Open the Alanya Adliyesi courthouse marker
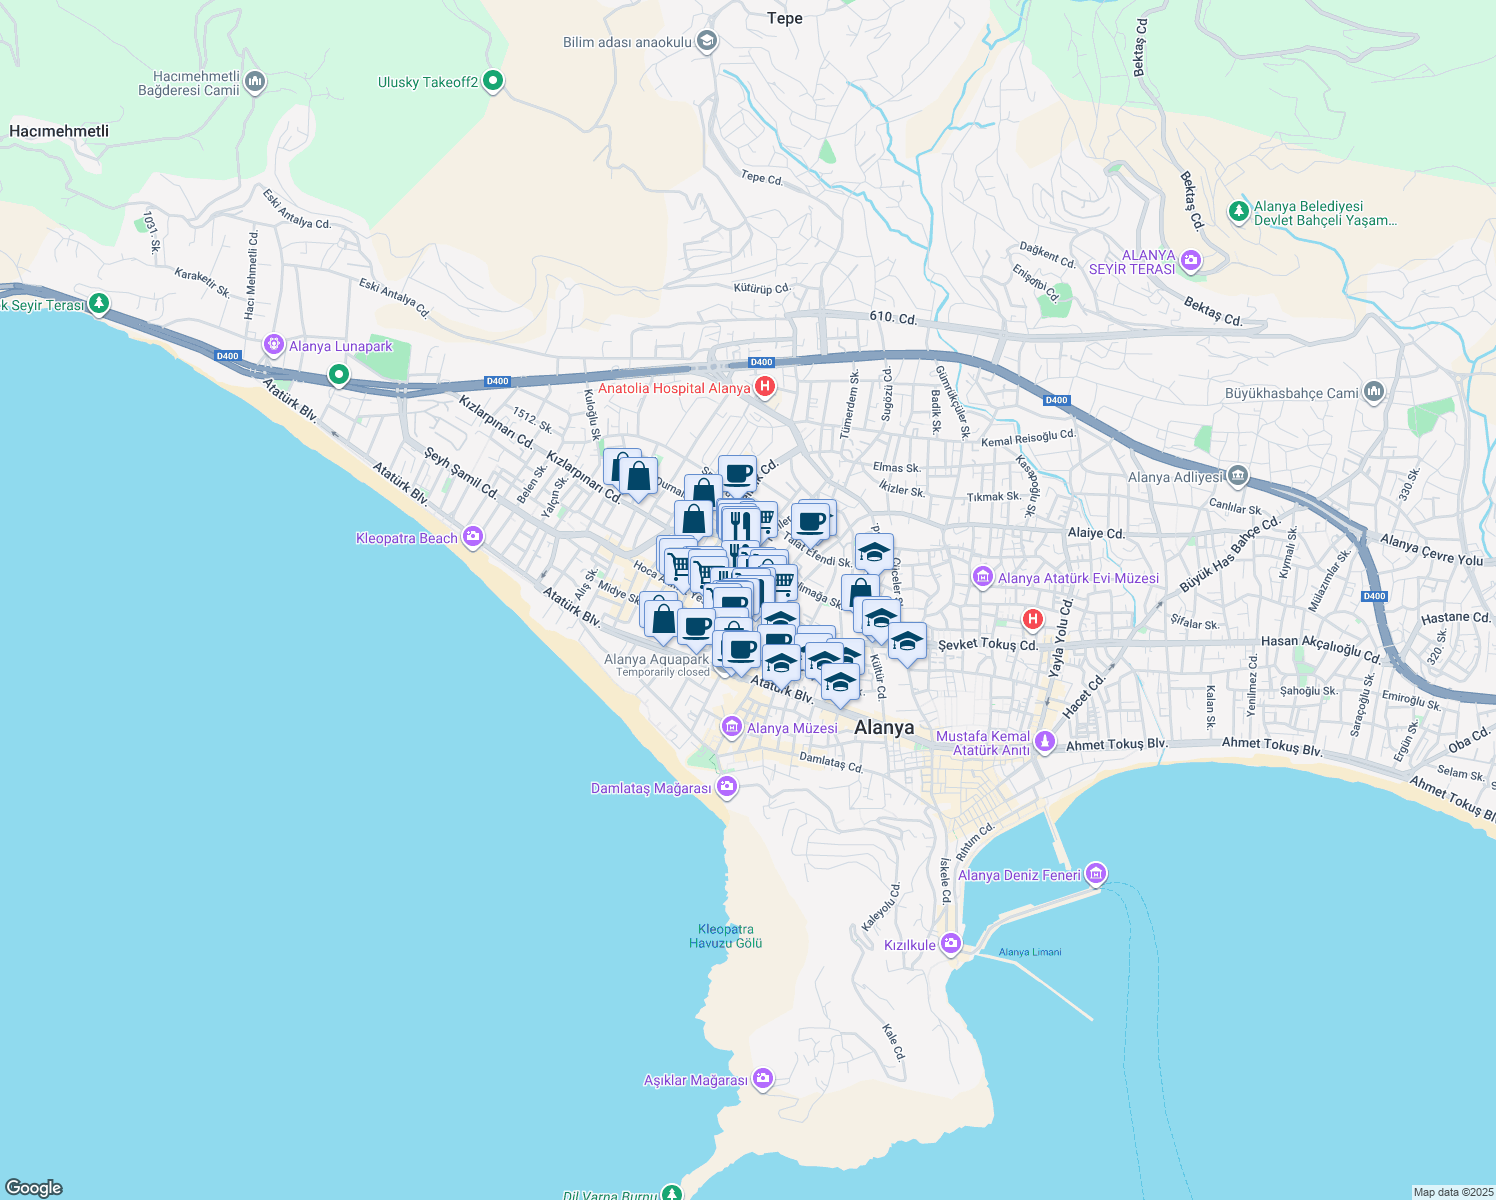 point(1237,477)
